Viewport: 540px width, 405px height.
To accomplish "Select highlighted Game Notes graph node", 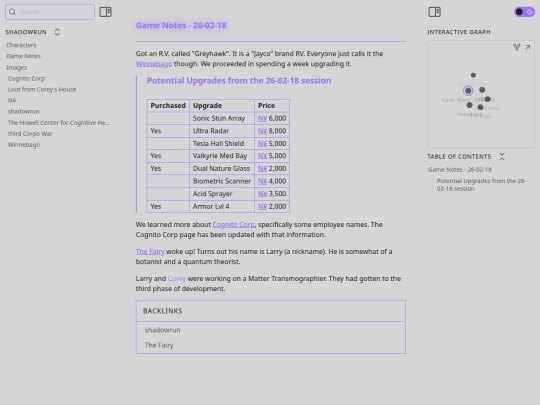I will click(468, 91).
